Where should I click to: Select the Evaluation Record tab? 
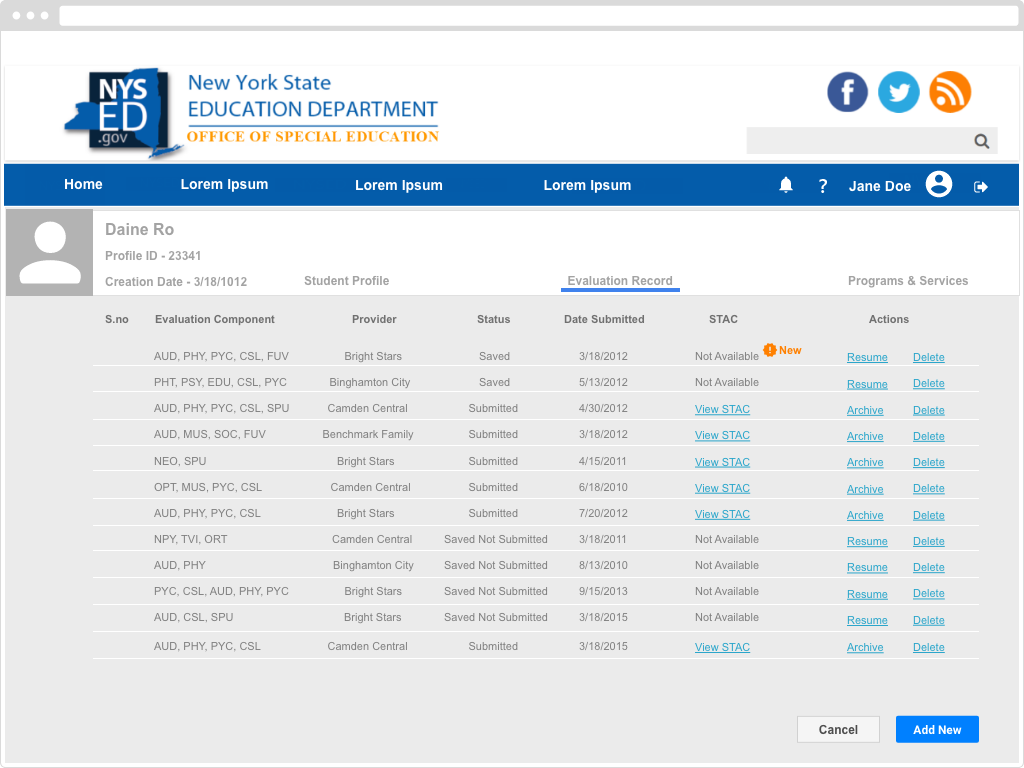tap(620, 281)
